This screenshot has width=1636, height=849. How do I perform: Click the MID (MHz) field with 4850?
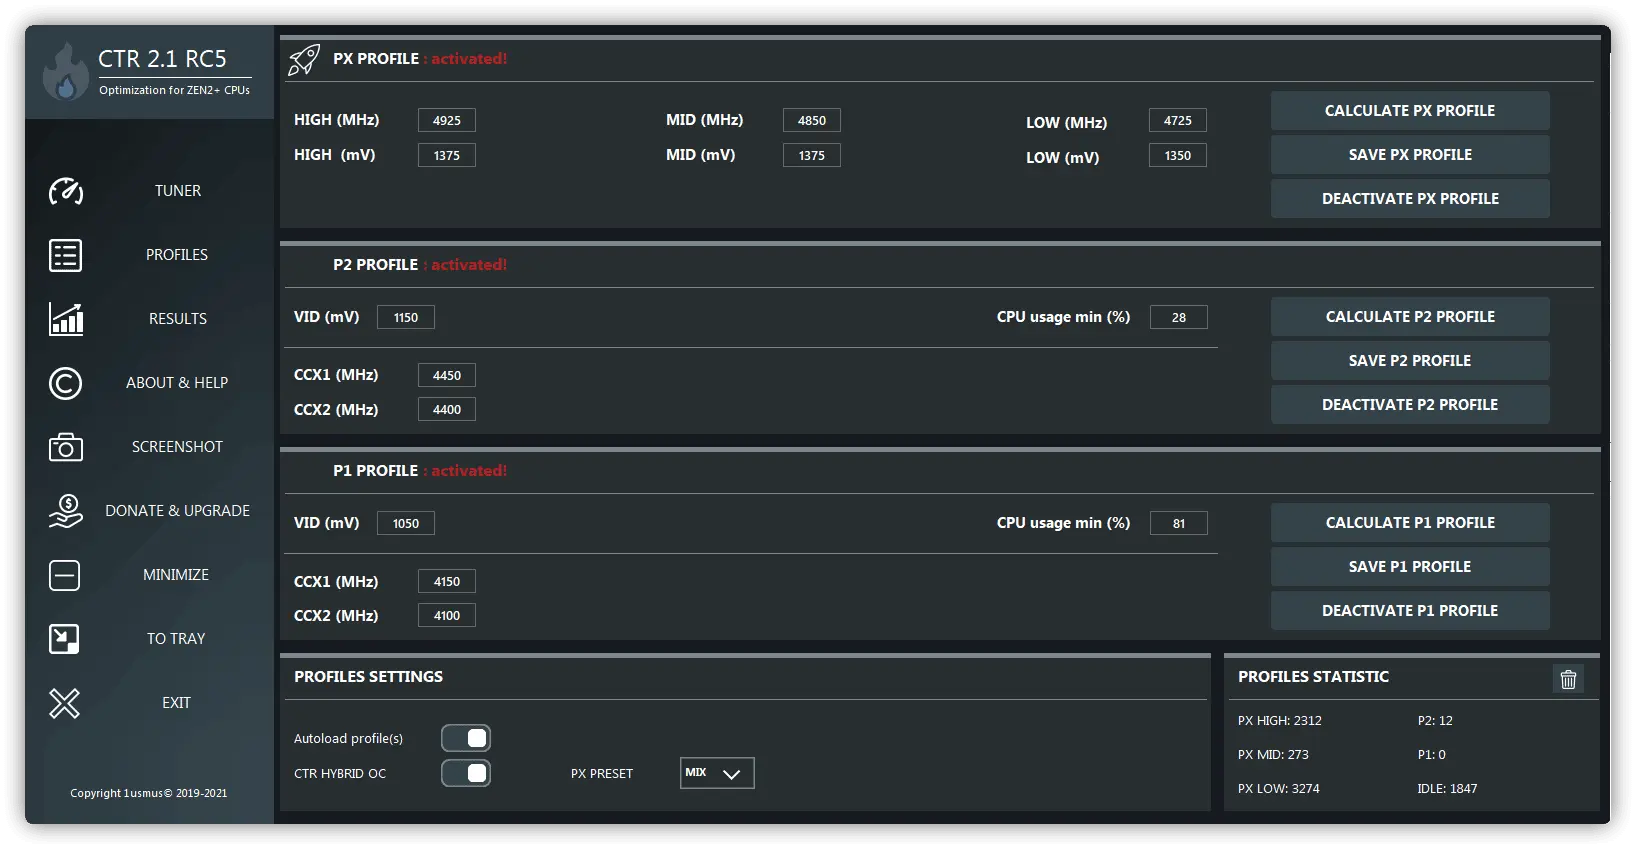point(812,120)
